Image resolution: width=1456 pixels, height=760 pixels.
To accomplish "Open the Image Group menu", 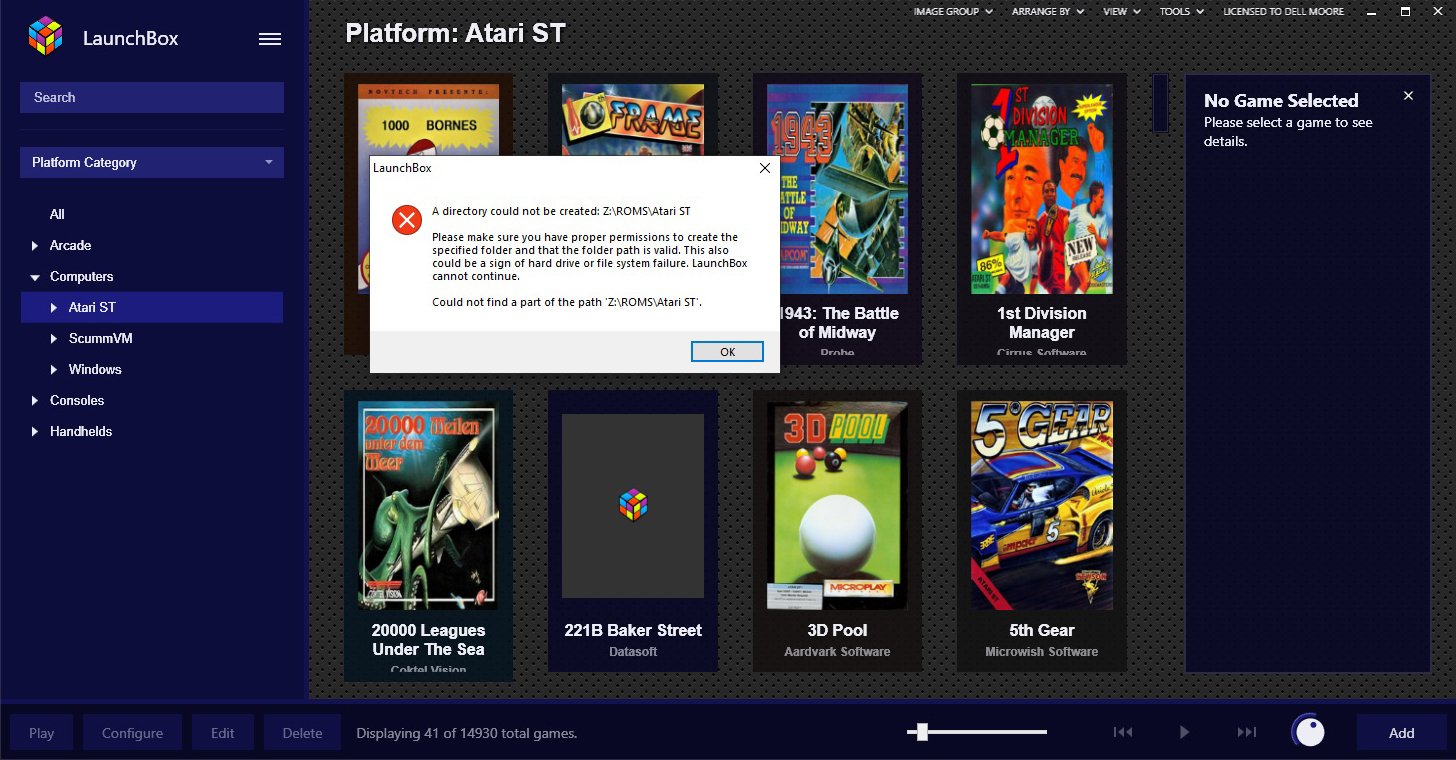I will (953, 11).
